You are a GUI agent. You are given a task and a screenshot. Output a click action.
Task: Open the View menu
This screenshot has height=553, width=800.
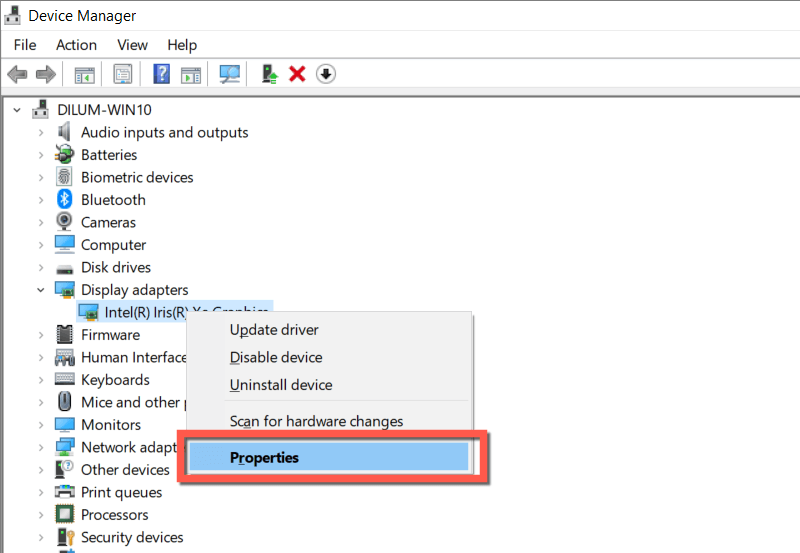coord(132,45)
